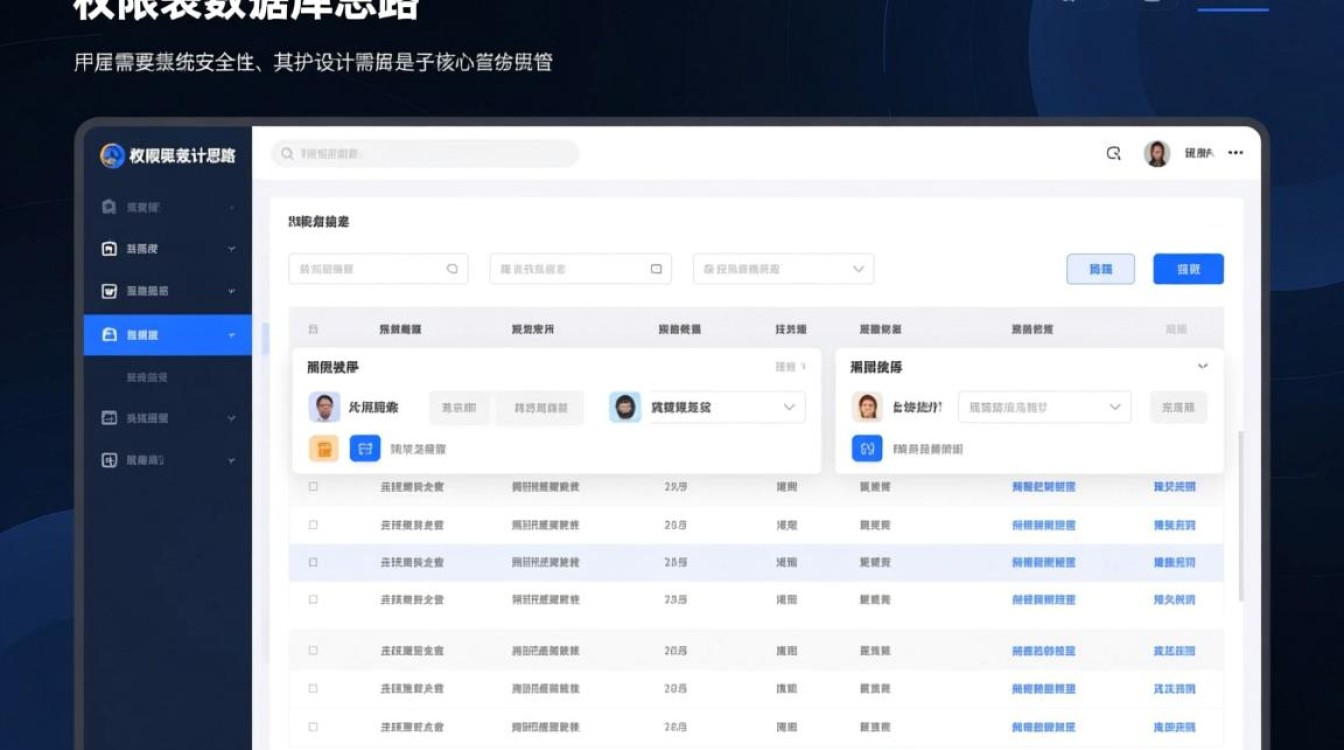Viewport: 1344px width, 750px height.
Task: Select the third sidebar menu item label
Action: 147,291
